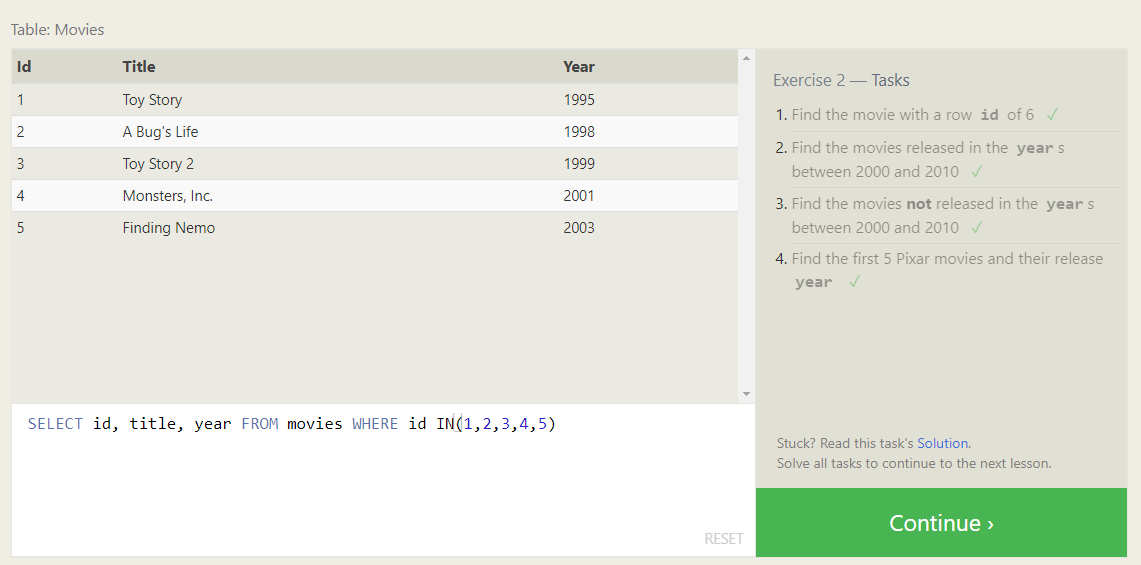Click the Continue button

941,523
